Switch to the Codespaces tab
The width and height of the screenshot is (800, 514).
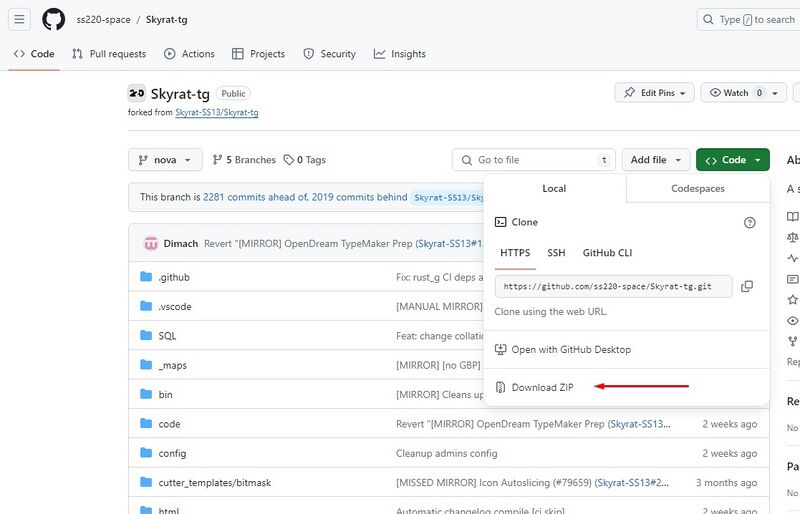click(697, 188)
